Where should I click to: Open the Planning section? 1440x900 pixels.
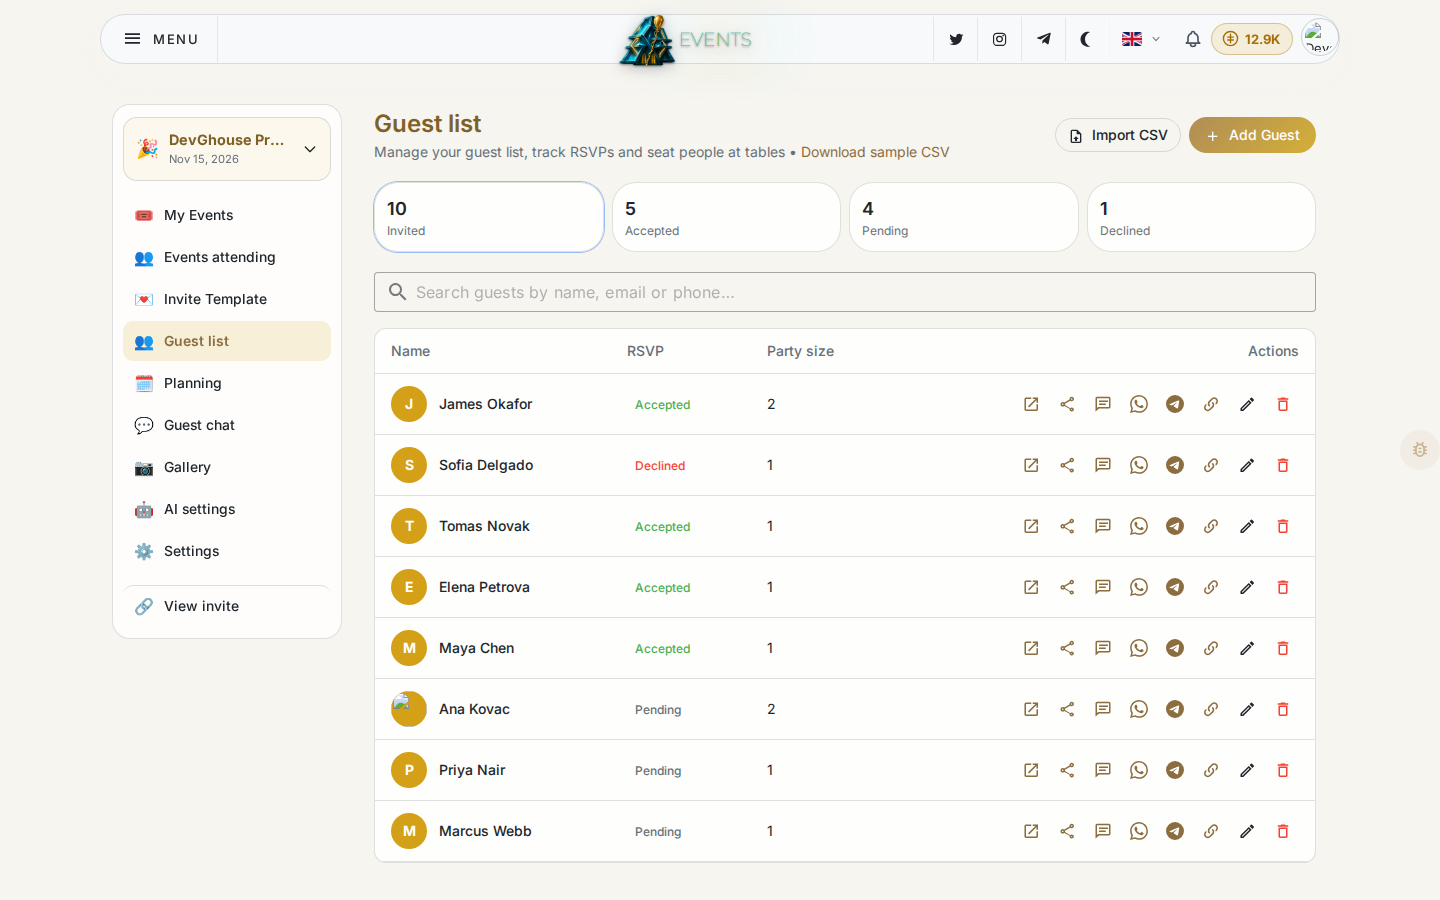coord(227,383)
